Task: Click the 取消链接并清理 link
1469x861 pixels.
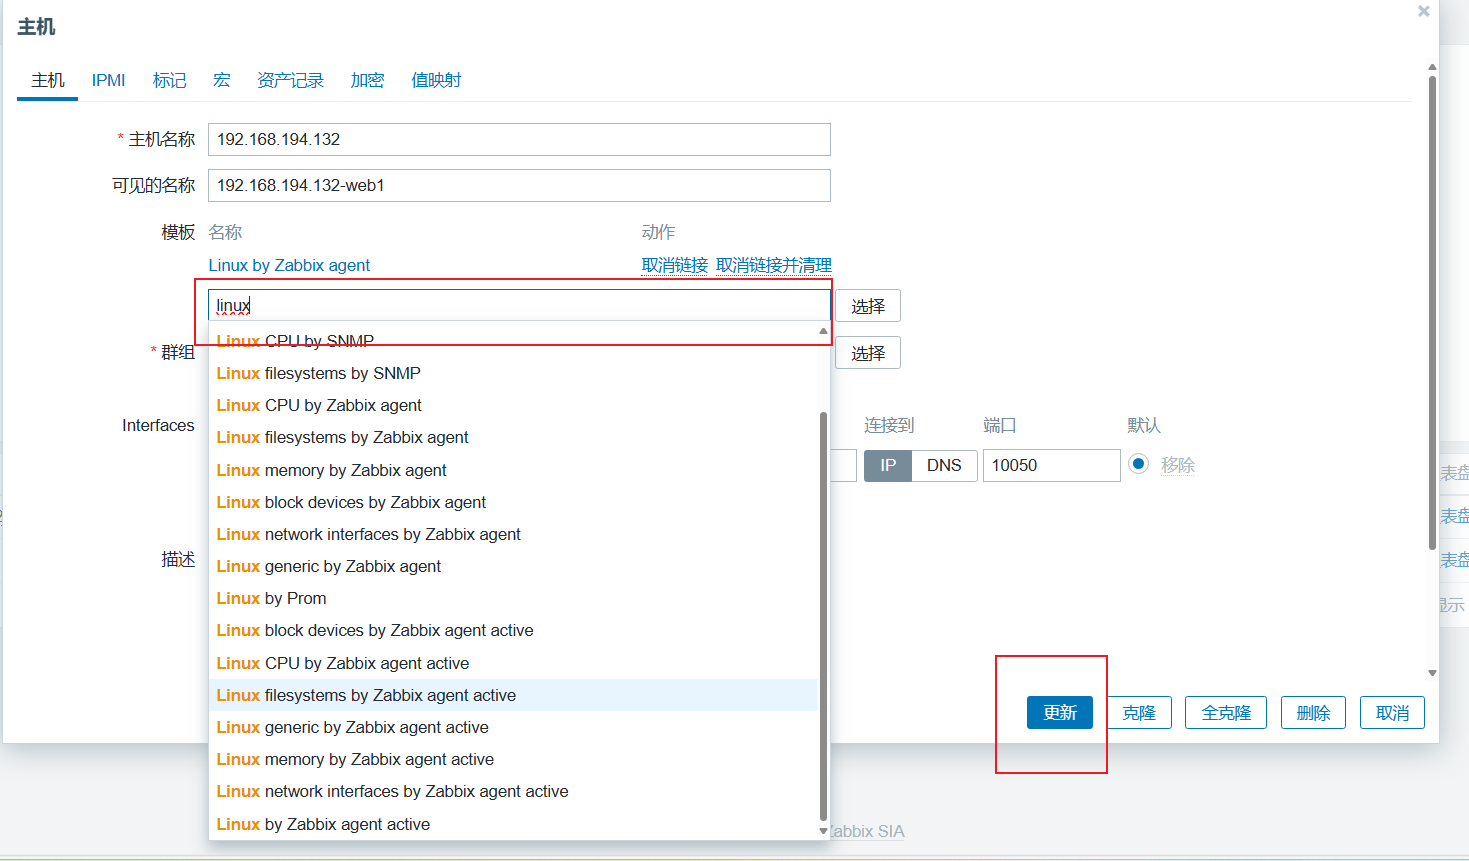Action: tap(774, 265)
